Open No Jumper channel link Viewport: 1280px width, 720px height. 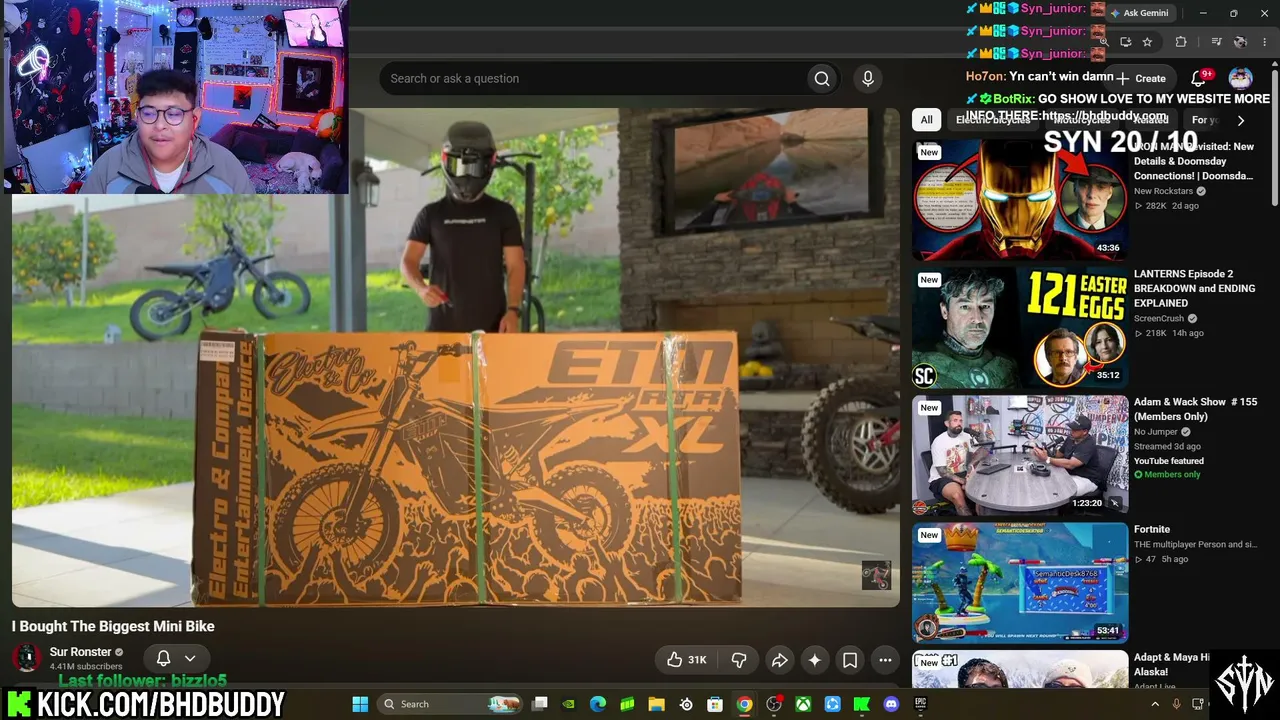pyautogui.click(x=1156, y=432)
